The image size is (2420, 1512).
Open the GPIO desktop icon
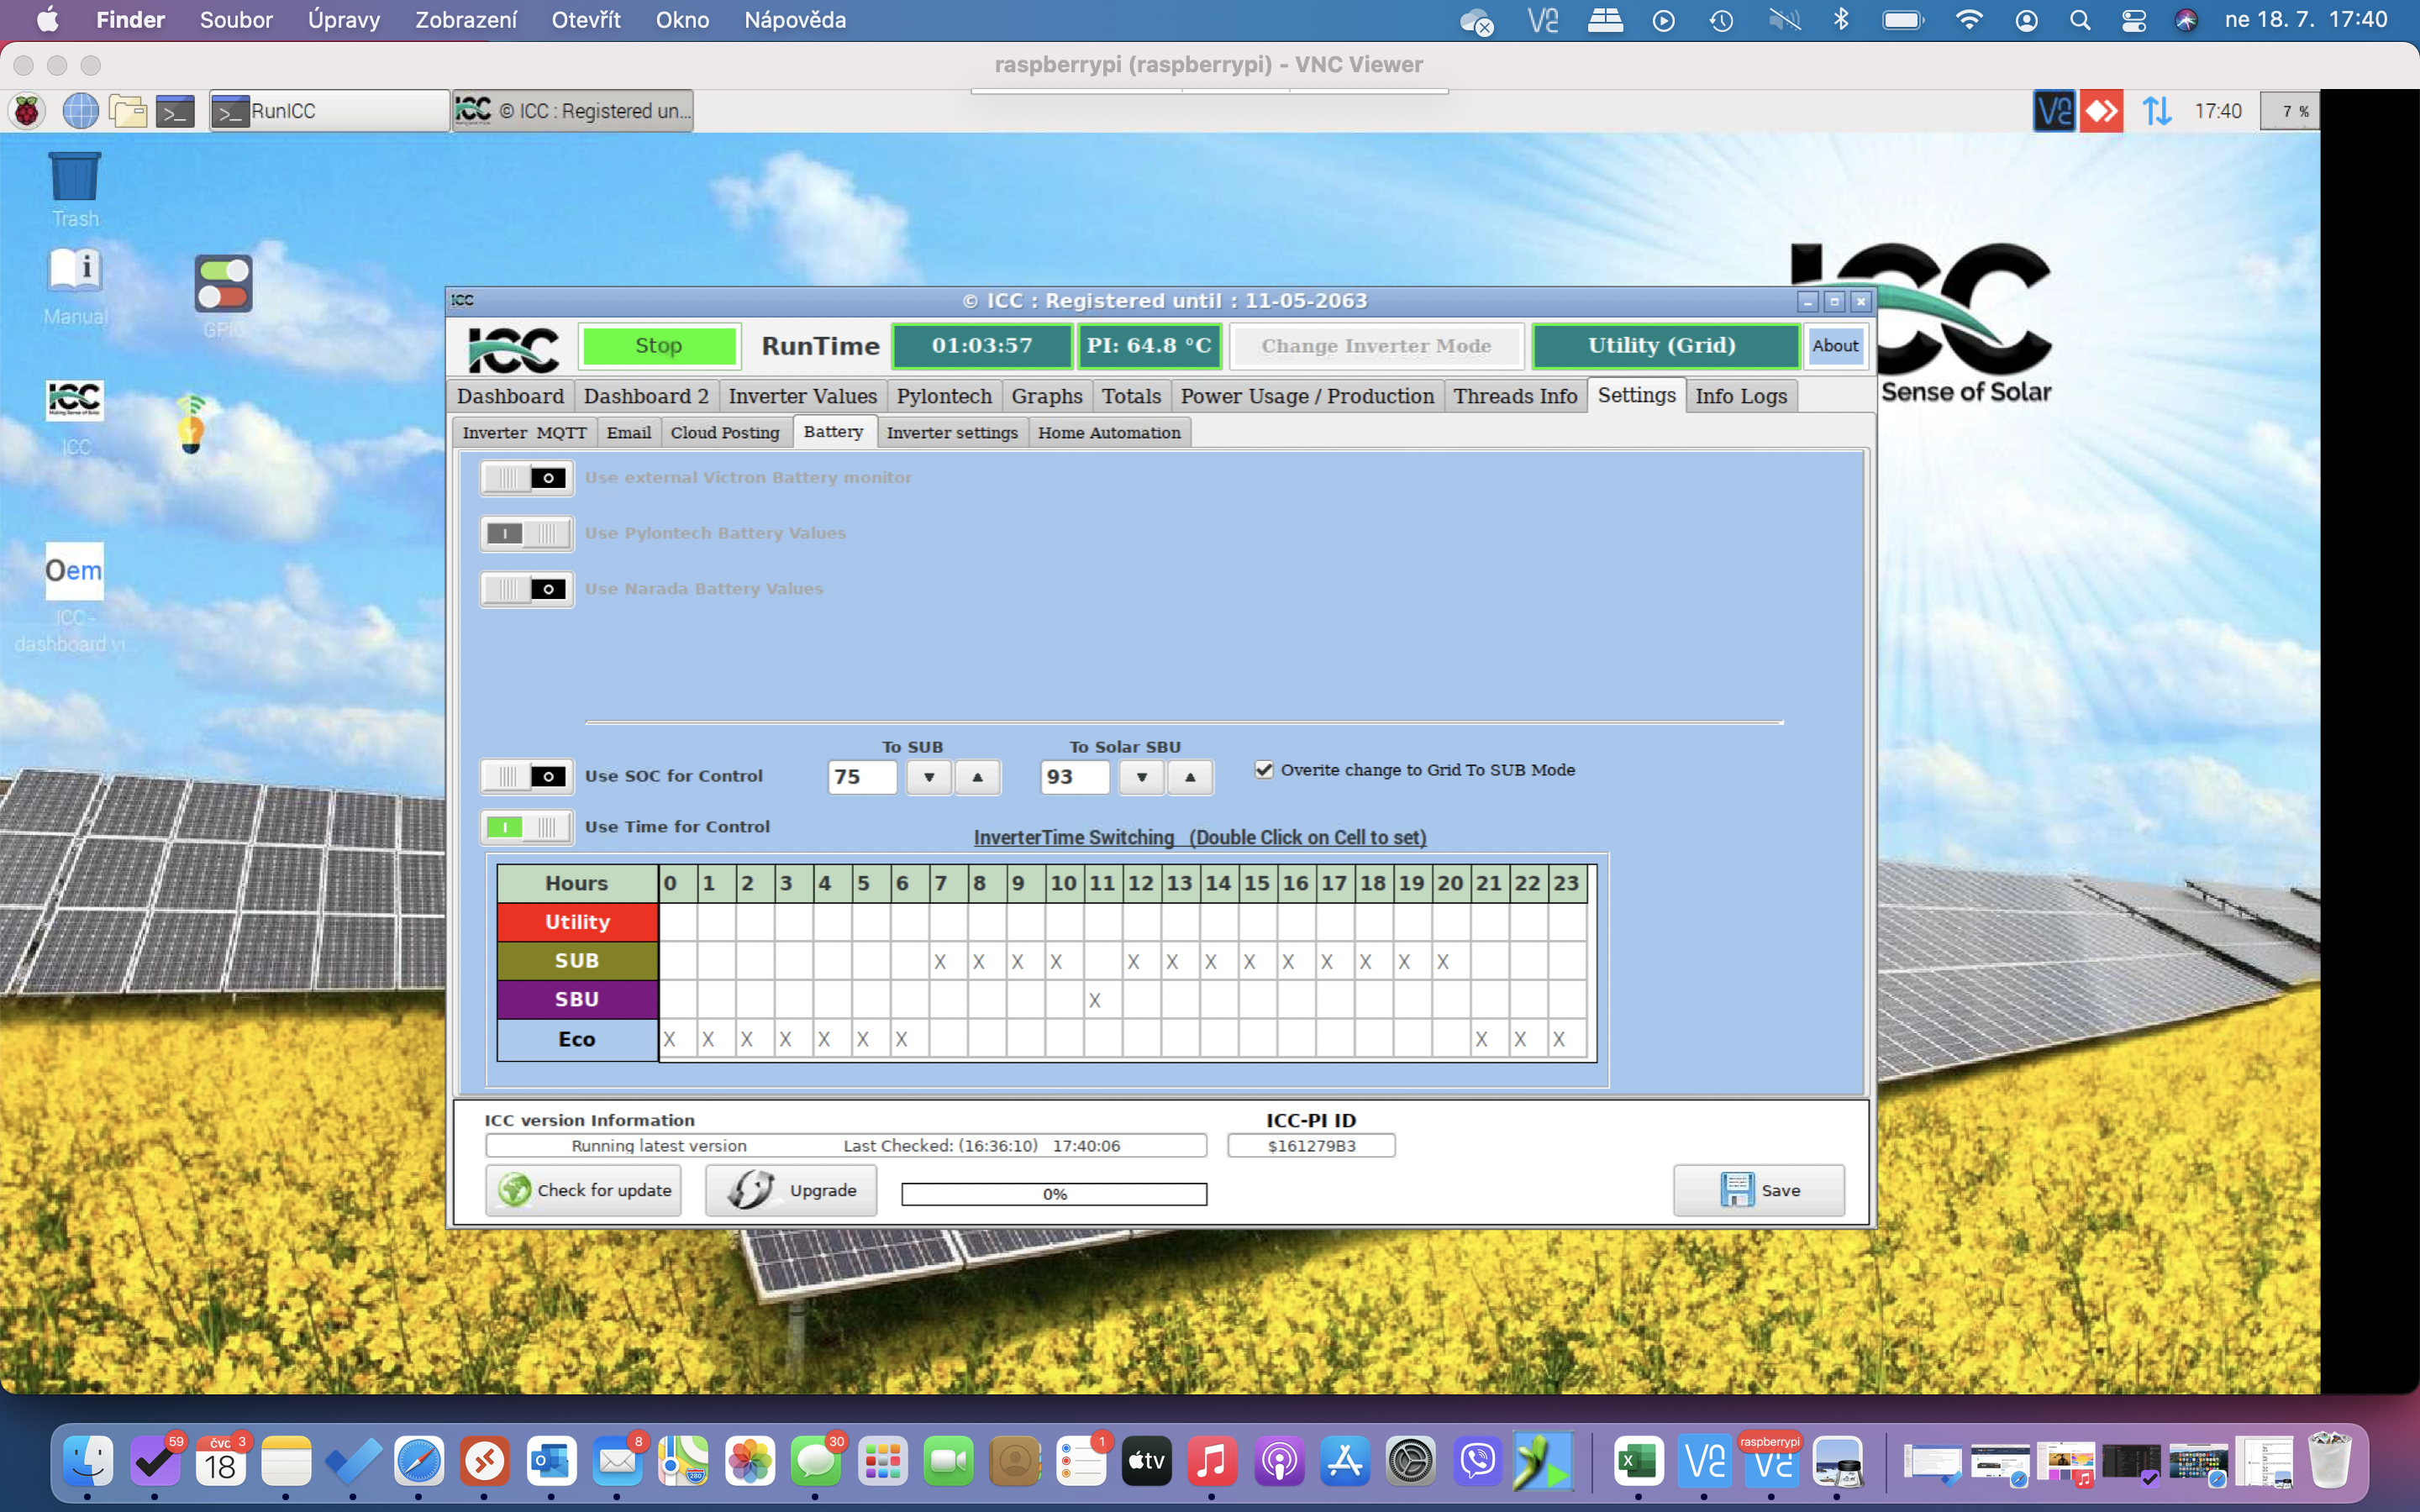coord(223,285)
